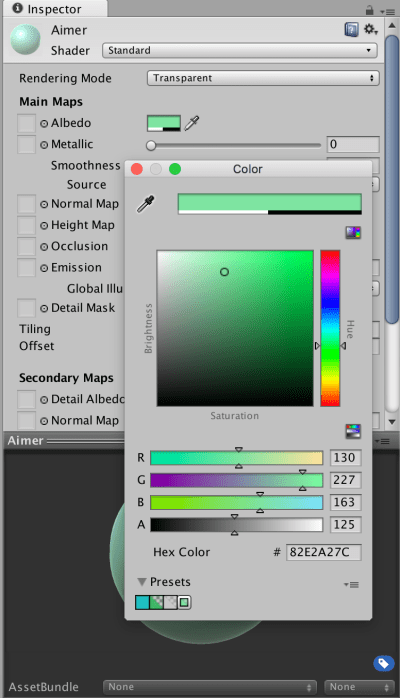Select the teal preset swatch
Viewport: 400px width, 698px height.
(x=142, y=603)
